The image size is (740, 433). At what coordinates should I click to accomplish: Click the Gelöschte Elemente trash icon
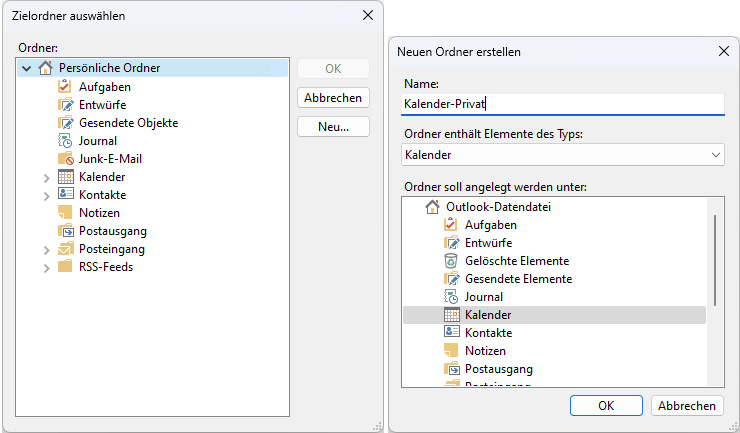coord(451,261)
